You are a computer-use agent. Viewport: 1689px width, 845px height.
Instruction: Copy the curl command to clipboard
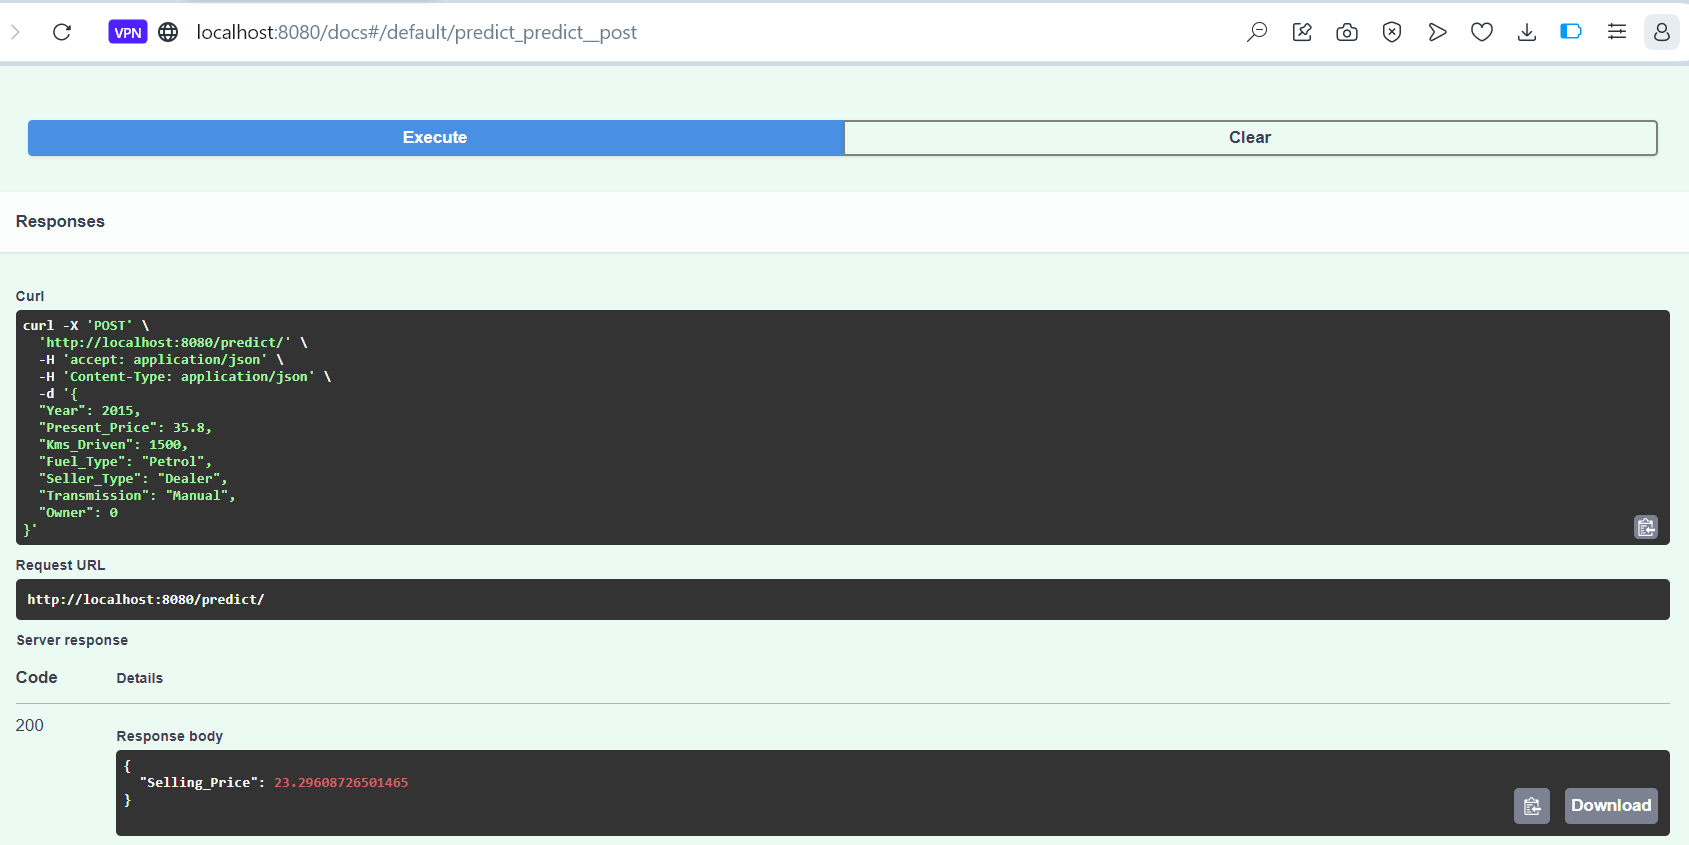tap(1646, 527)
